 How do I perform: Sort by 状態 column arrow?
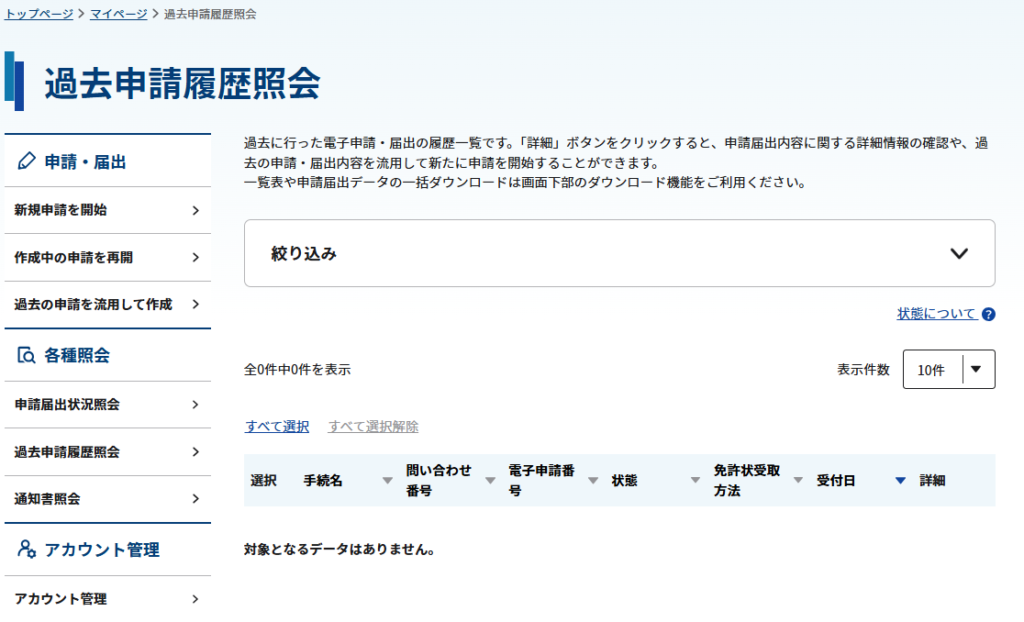click(695, 481)
